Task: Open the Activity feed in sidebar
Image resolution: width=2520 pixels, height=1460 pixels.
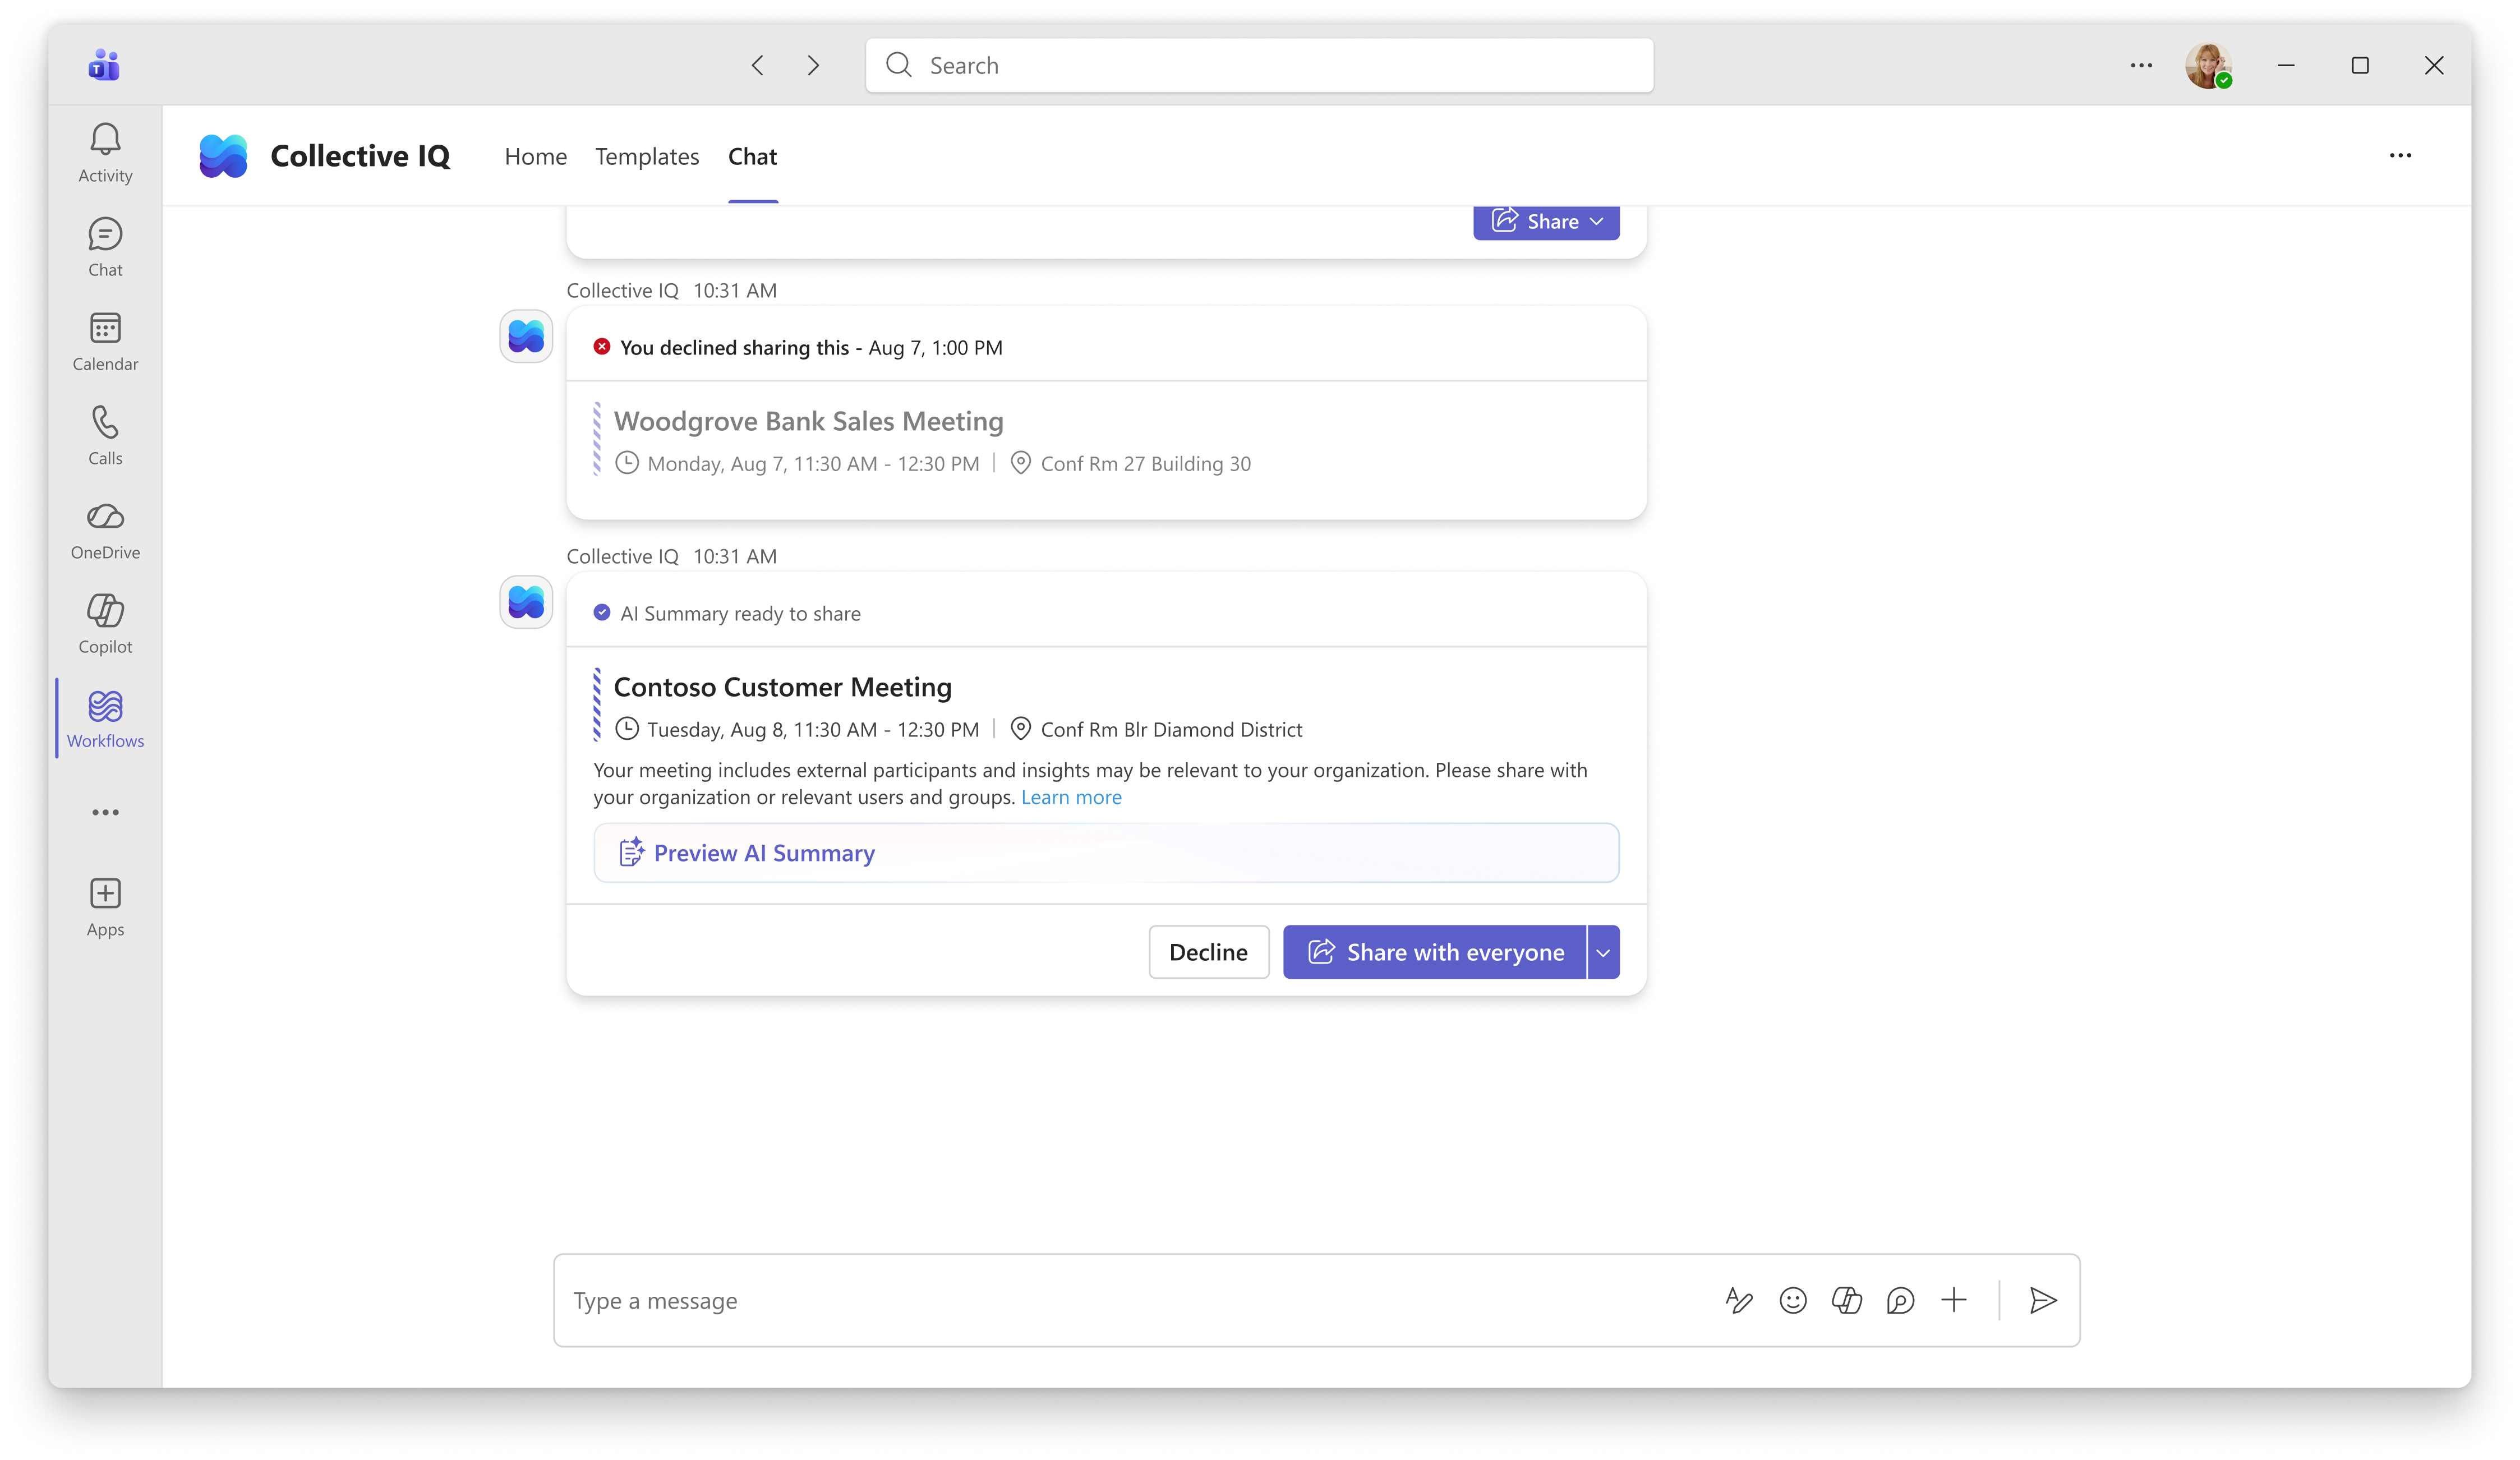Action: tap(105, 153)
